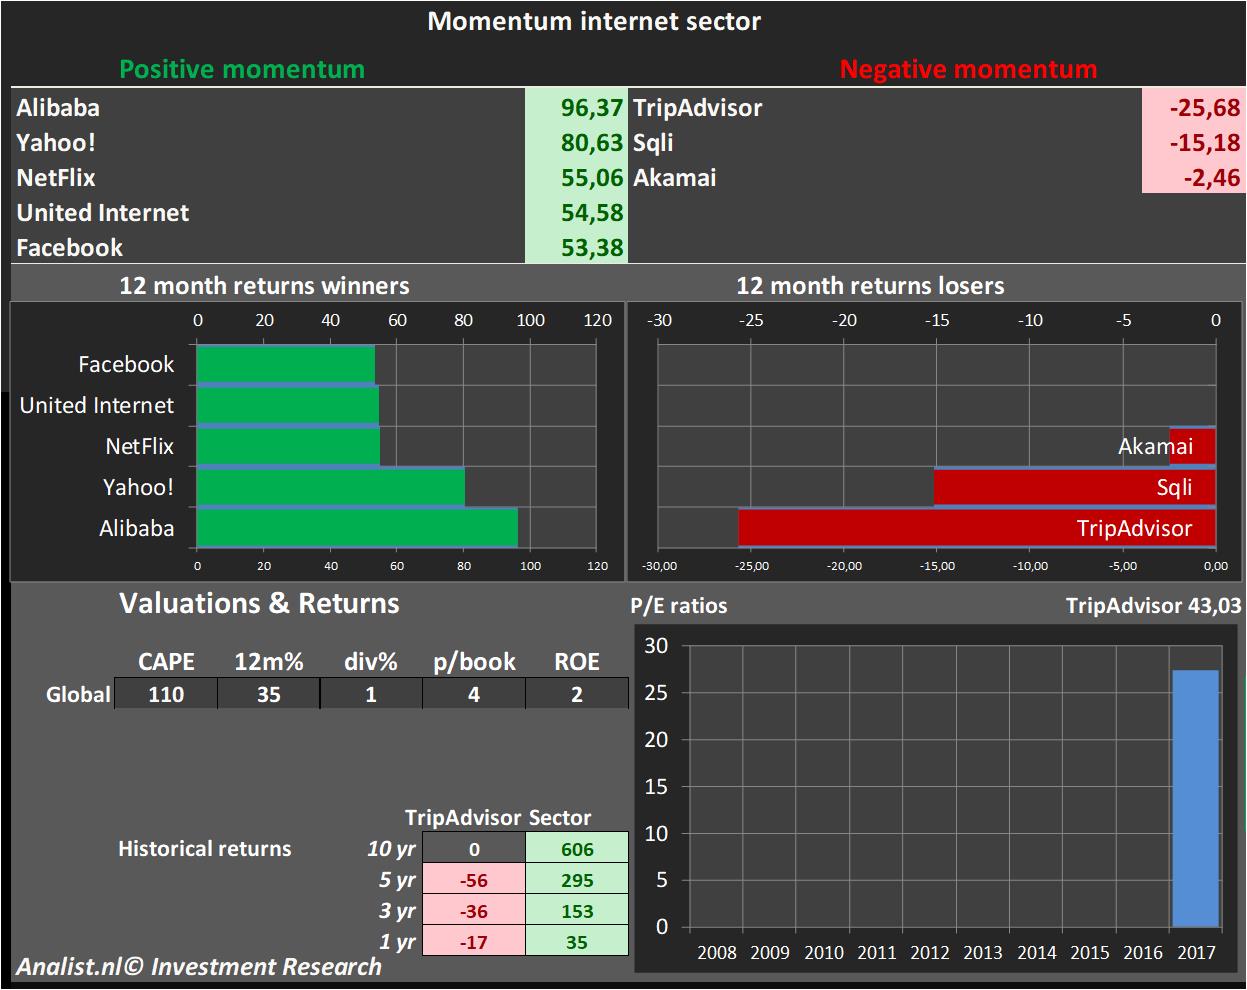Click the blue 2017 bar in the P/E chart
Viewport: 1247px width, 990px height.
click(1196, 798)
